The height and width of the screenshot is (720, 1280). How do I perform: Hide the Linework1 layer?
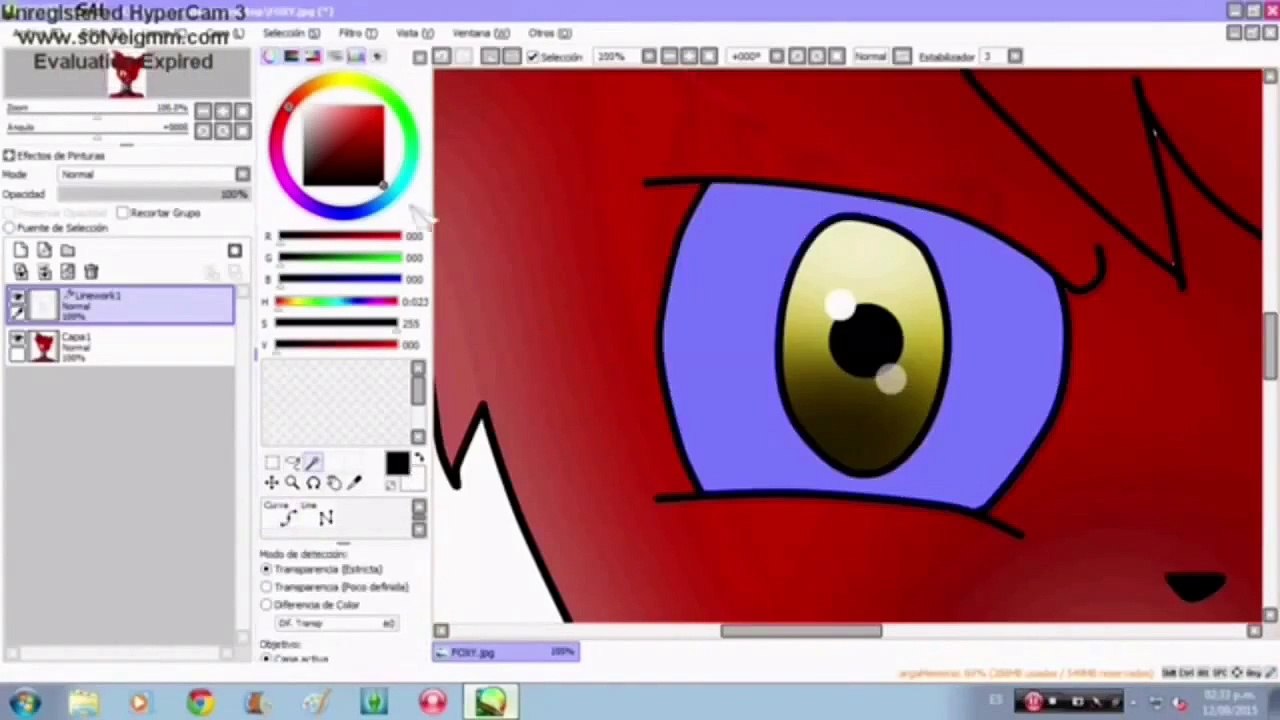point(17,297)
